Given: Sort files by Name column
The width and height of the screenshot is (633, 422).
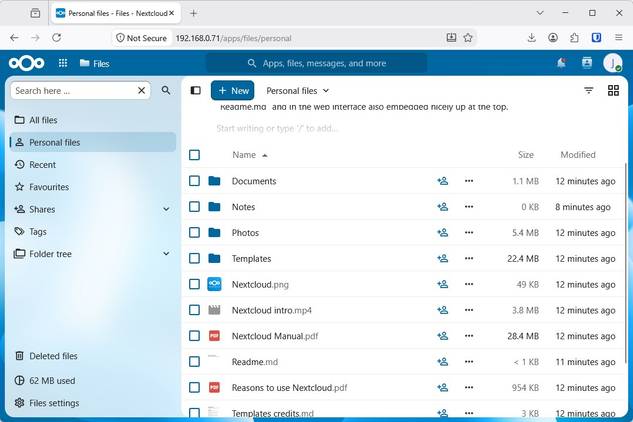Looking at the screenshot, I should pos(249,155).
